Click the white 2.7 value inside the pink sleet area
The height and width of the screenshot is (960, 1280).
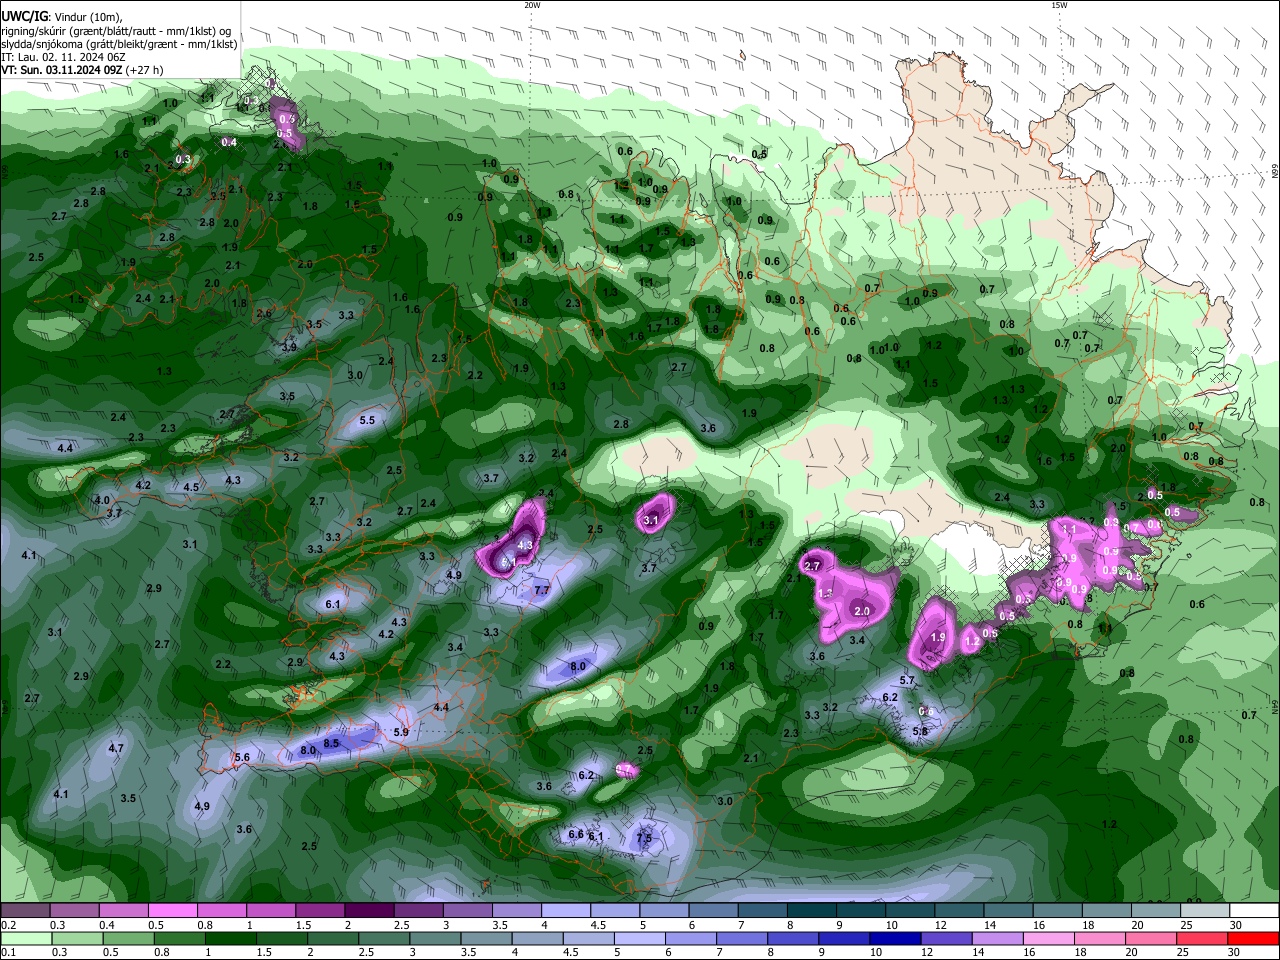pos(812,566)
